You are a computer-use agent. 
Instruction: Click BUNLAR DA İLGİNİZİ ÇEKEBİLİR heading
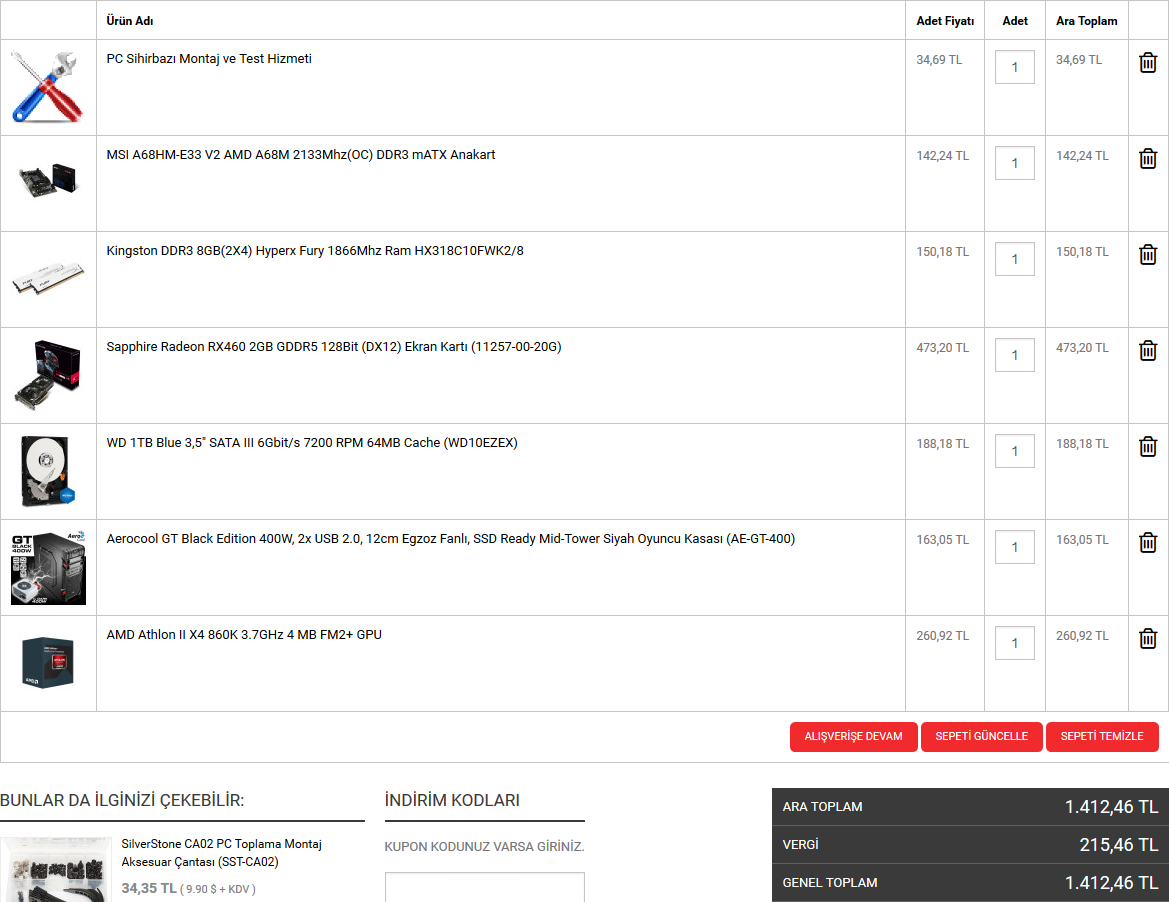pyautogui.click(x=122, y=801)
